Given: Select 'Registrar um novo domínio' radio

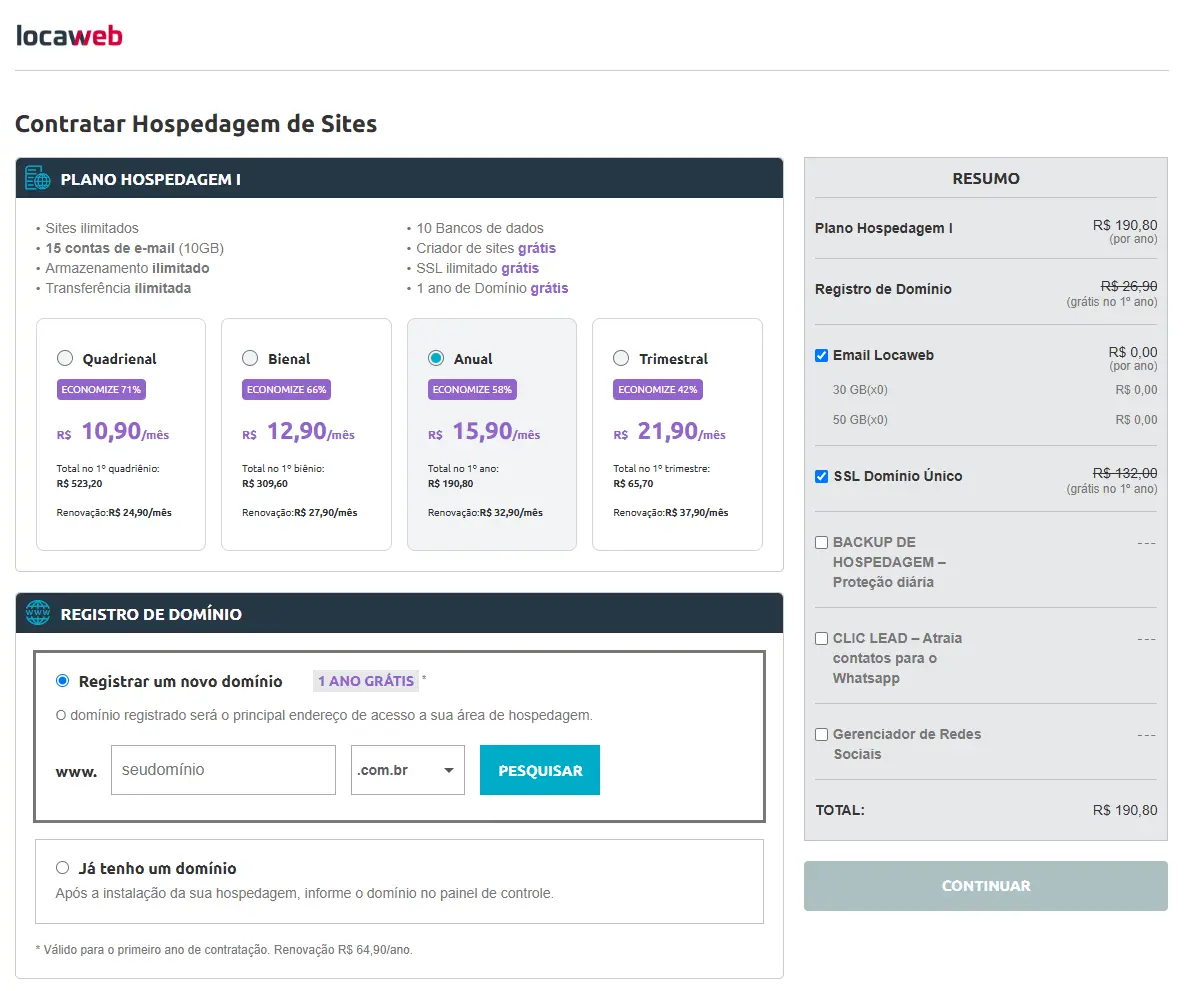Looking at the screenshot, I should point(63,681).
